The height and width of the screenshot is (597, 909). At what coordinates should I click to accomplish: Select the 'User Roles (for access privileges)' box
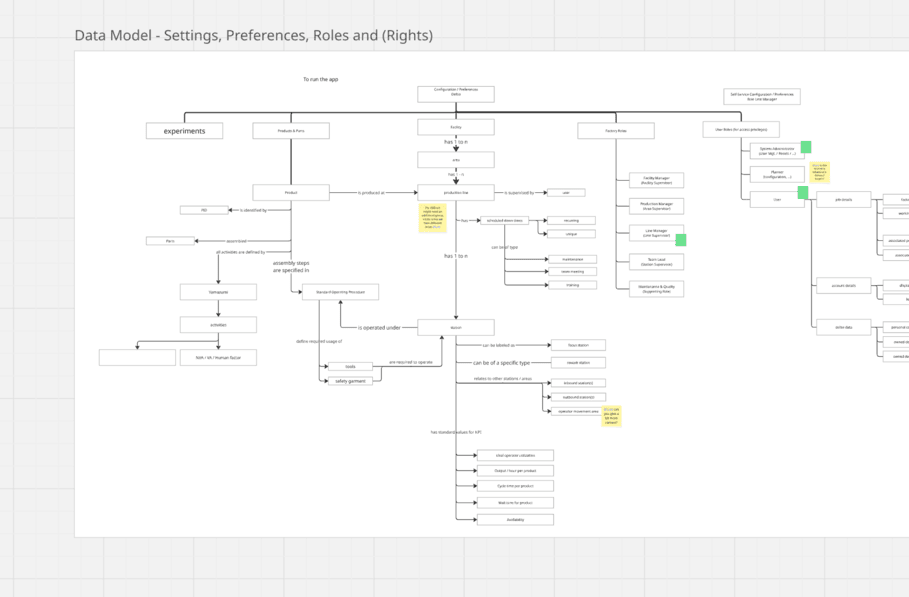point(741,129)
